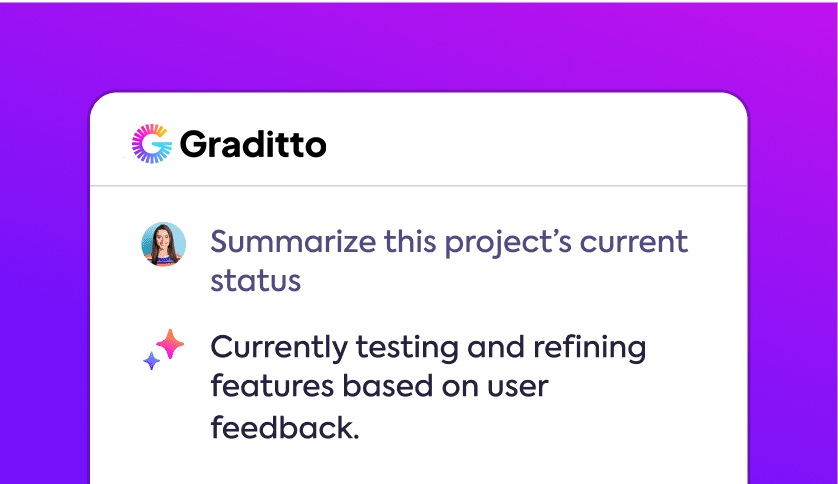Click the word "Currently" in the AI reply
Image resolution: width=838 pixels, height=484 pixels.
coord(279,348)
